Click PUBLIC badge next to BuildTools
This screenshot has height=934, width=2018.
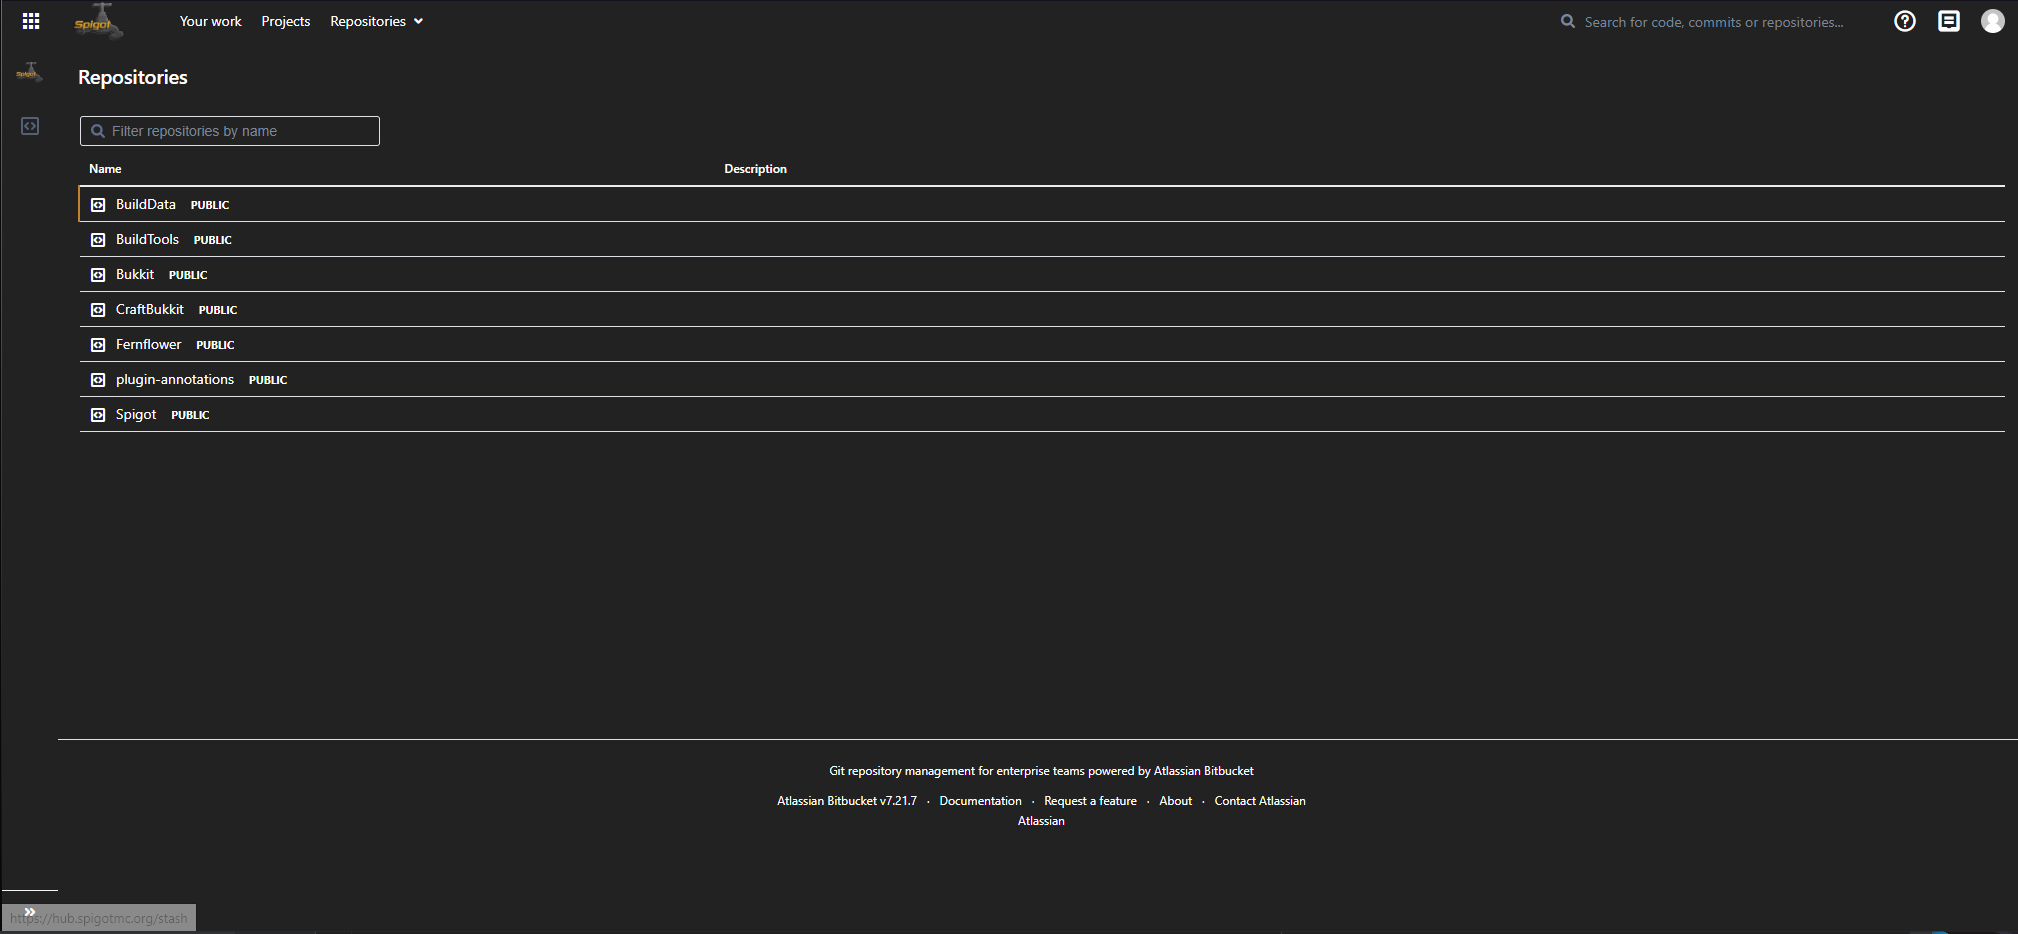(x=213, y=240)
